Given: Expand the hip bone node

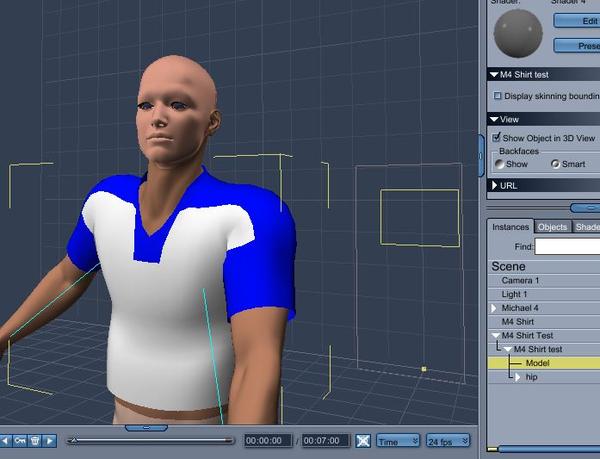Looking at the screenshot, I should pos(517,377).
